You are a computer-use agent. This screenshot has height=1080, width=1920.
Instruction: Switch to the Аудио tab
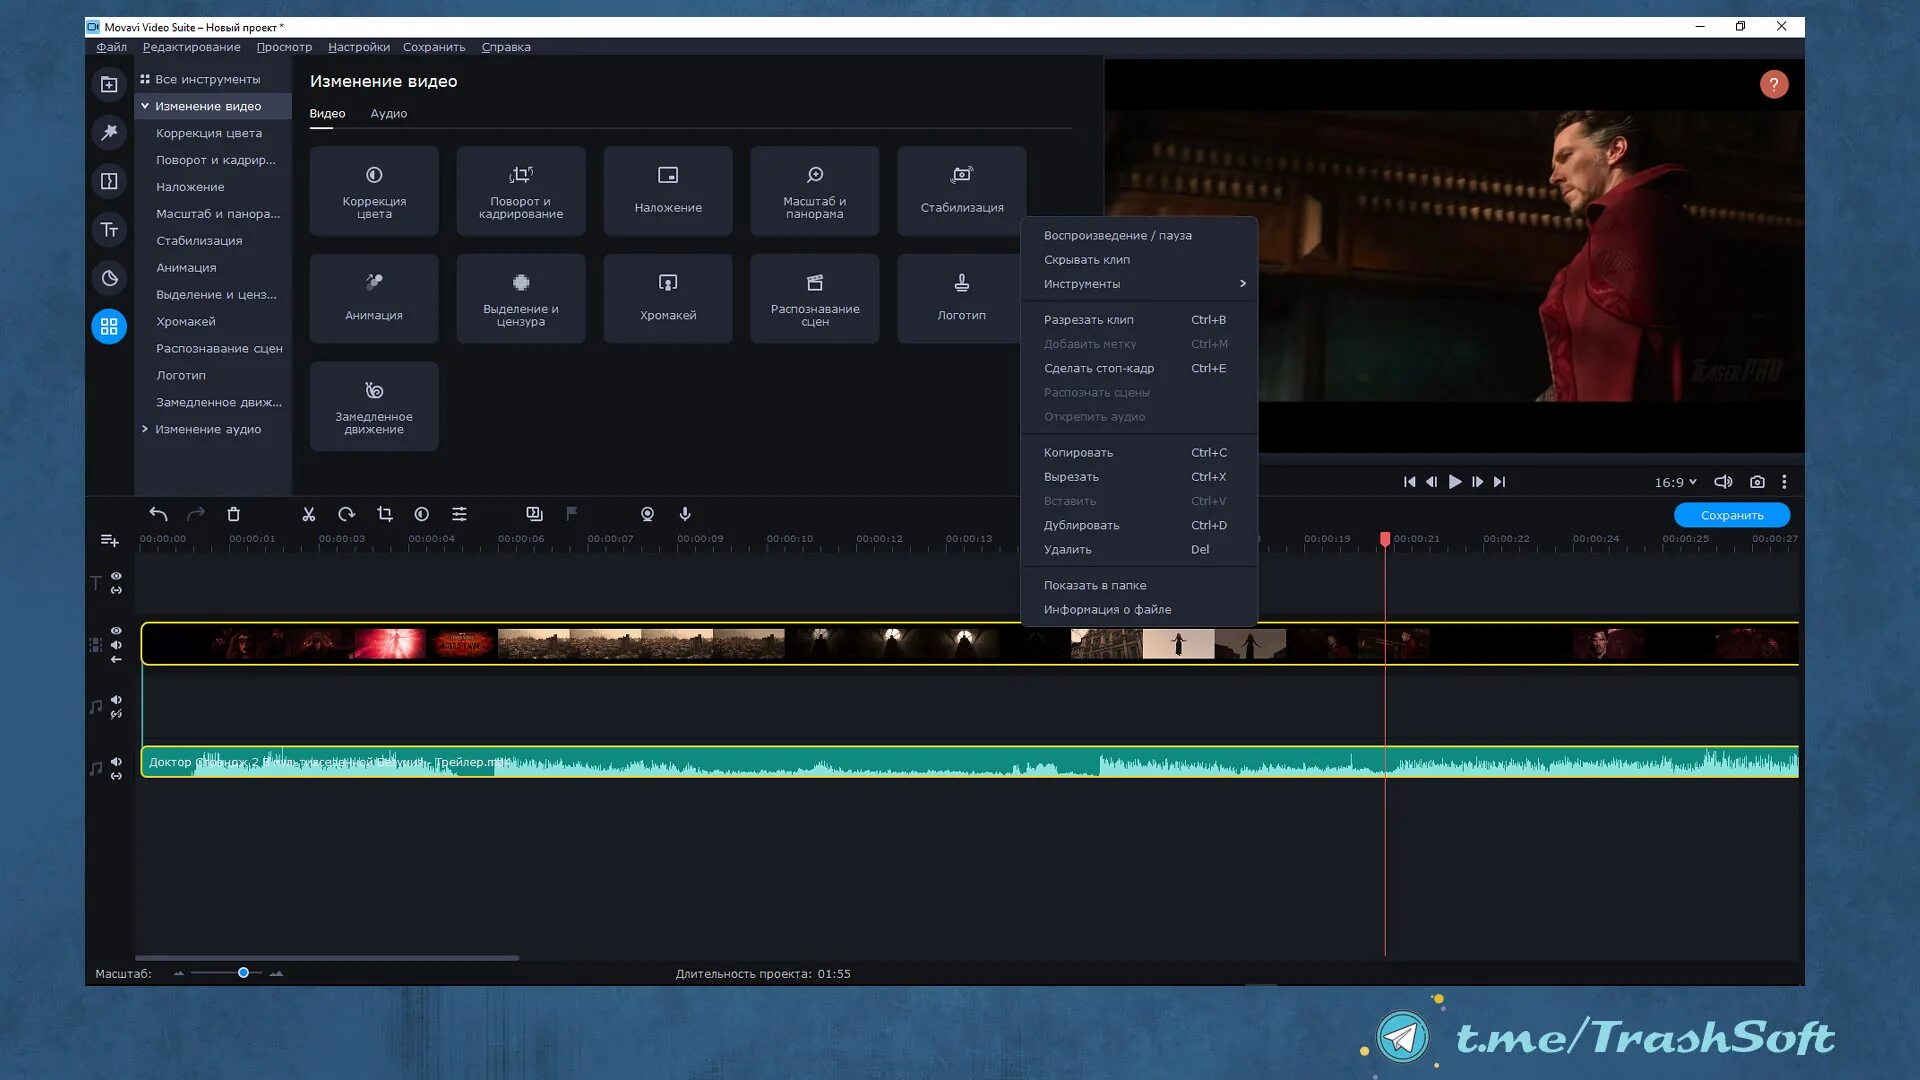pos(389,113)
